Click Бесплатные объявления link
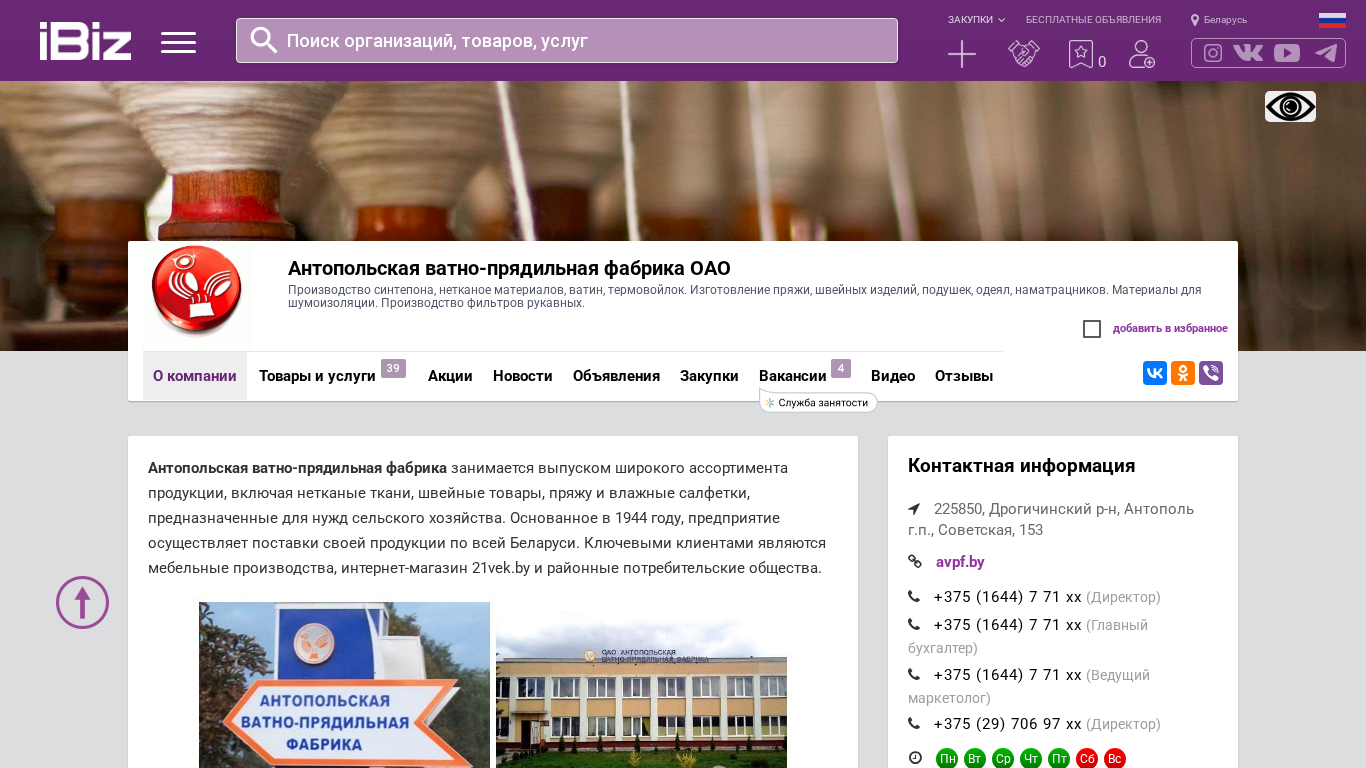 click(1093, 20)
